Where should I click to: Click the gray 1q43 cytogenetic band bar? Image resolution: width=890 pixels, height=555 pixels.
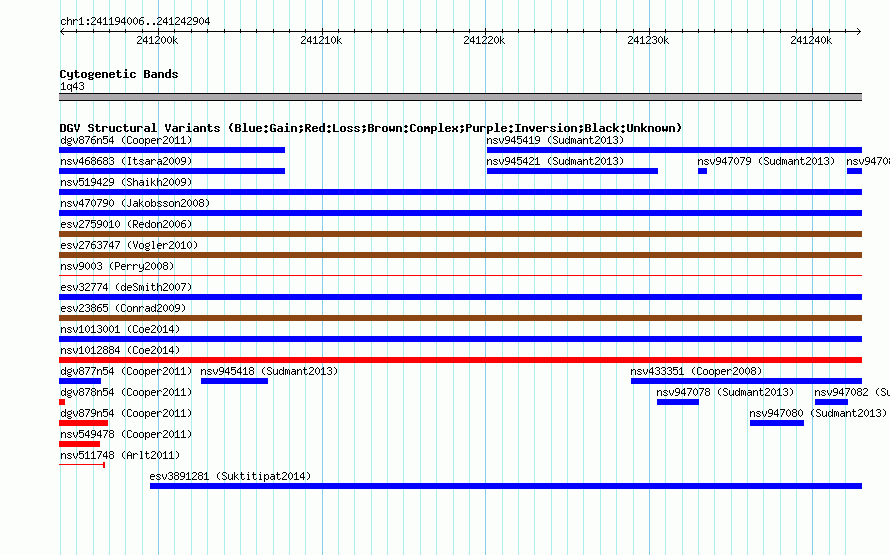coord(460,97)
